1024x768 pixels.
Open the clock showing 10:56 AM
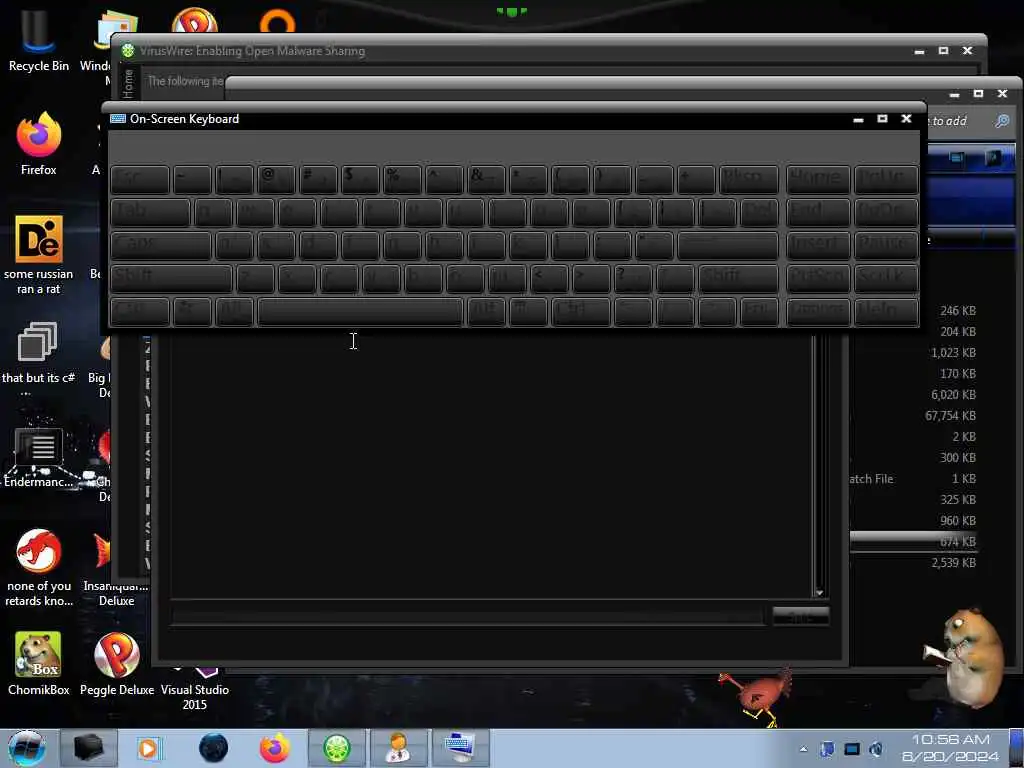coord(950,748)
